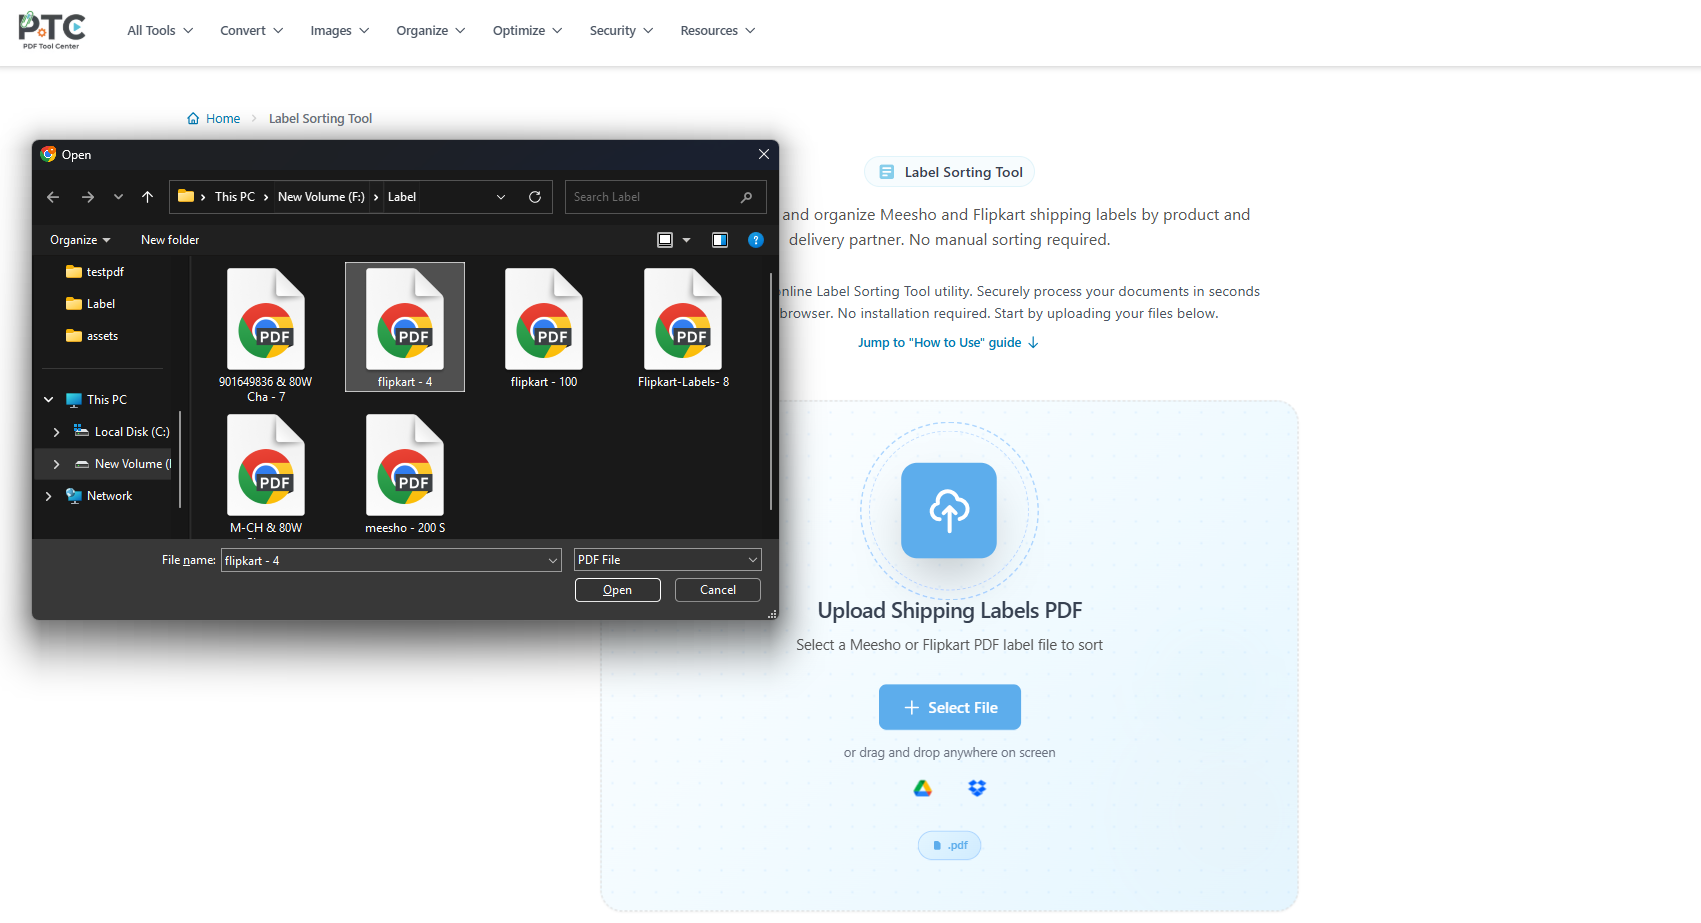Open the Resources menu
Image resolution: width=1701 pixels, height=923 pixels.
(717, 31)
